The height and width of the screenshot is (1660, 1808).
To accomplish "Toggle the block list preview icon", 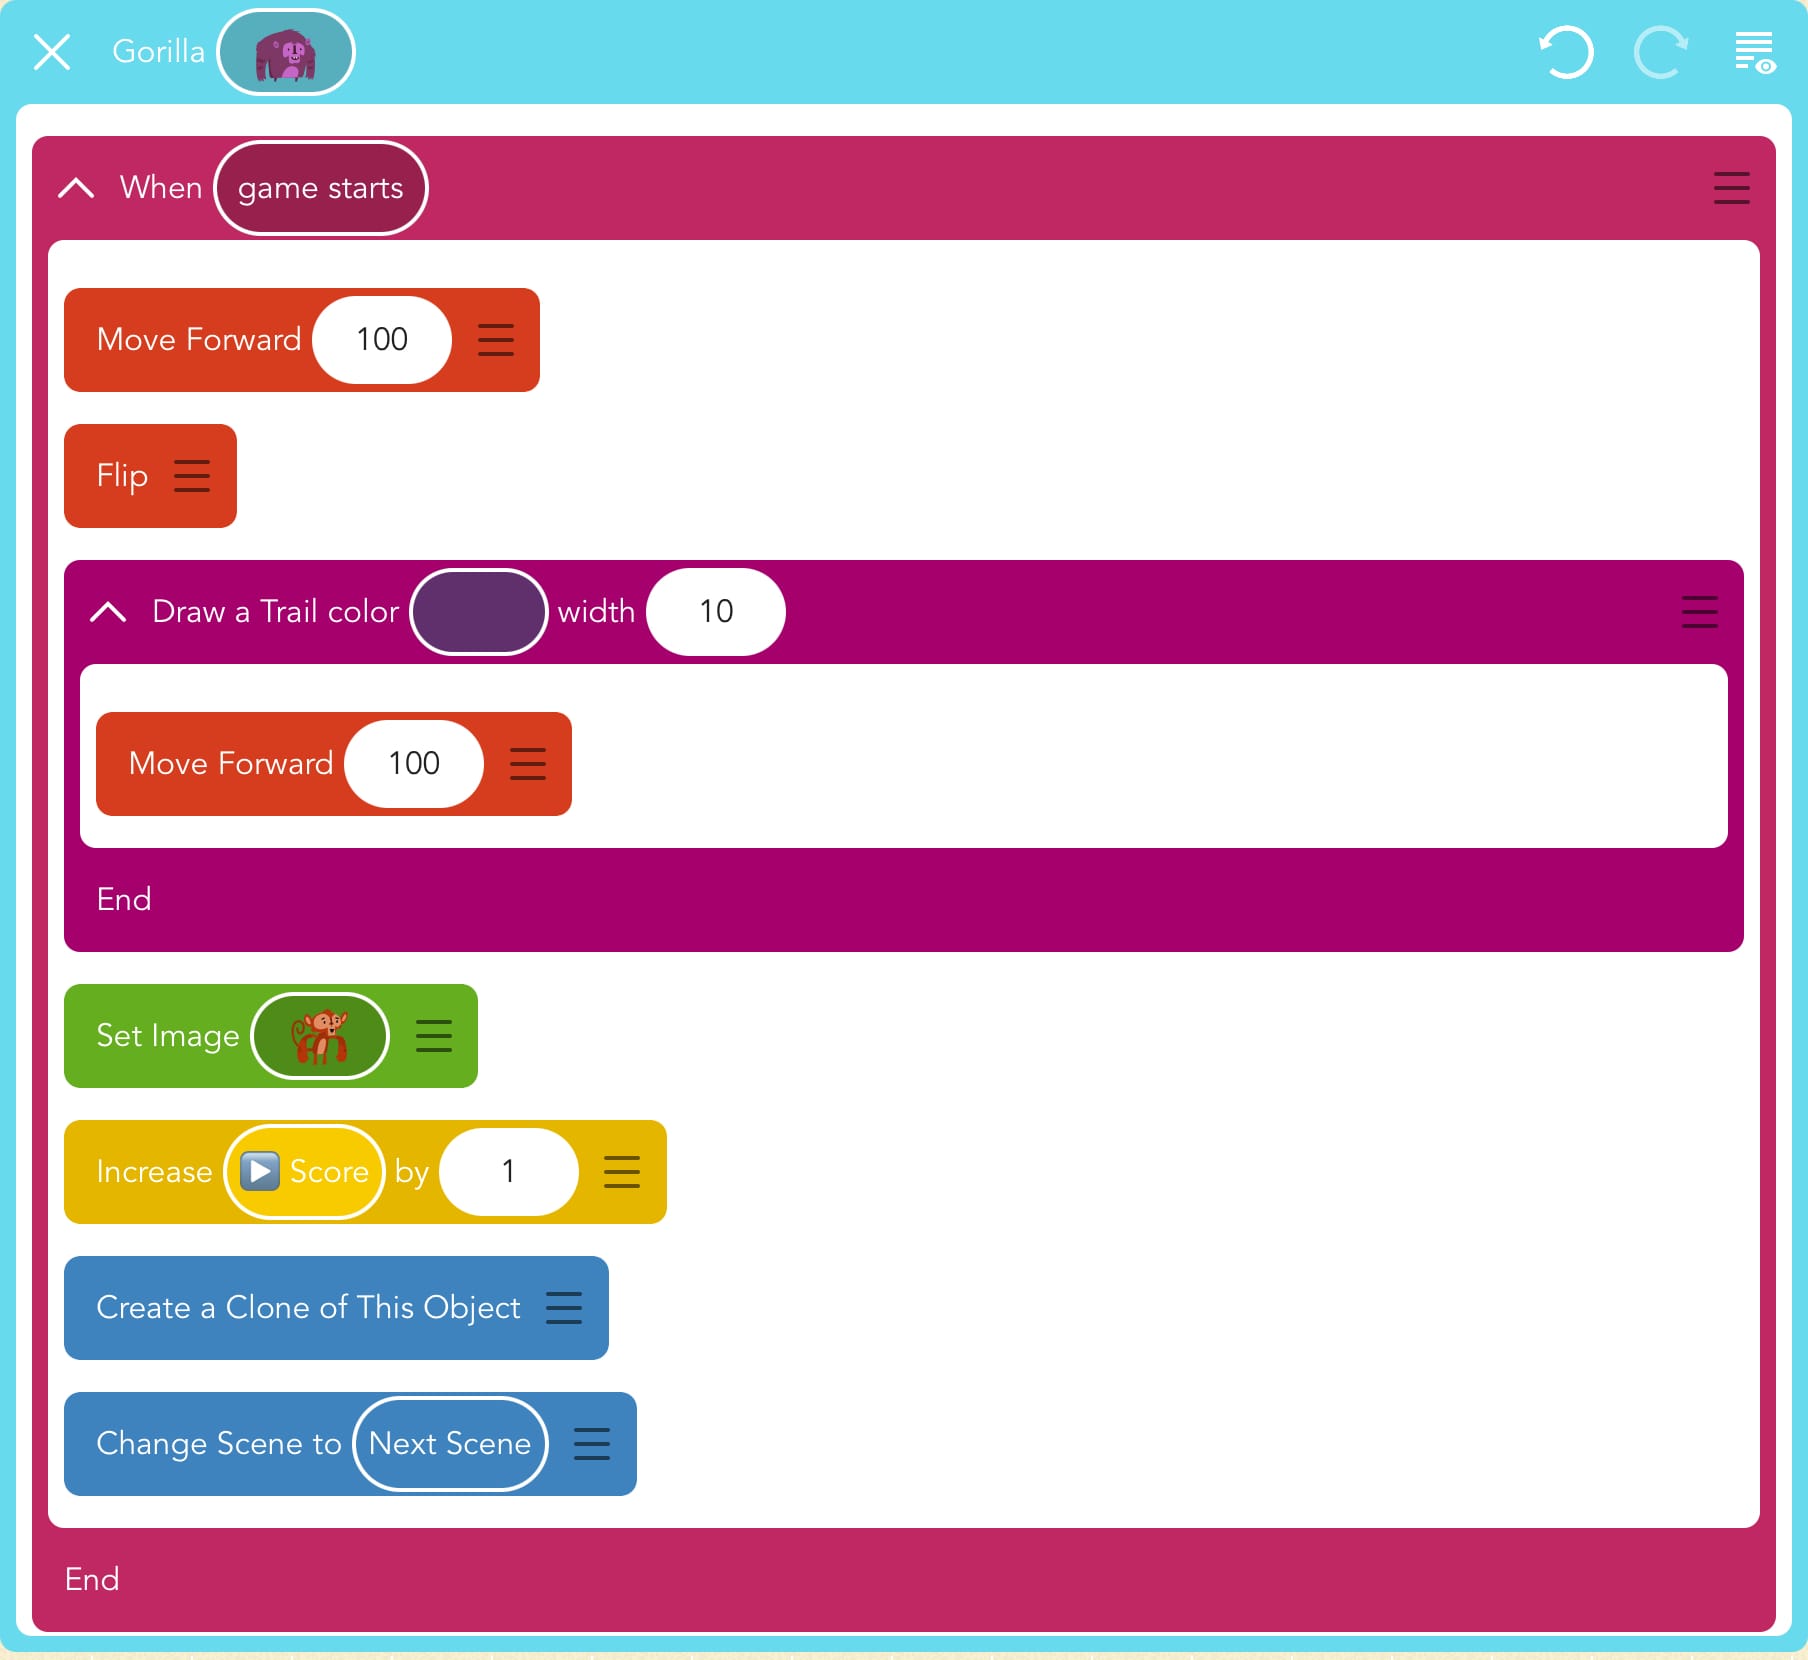I will pos(1754,52).
